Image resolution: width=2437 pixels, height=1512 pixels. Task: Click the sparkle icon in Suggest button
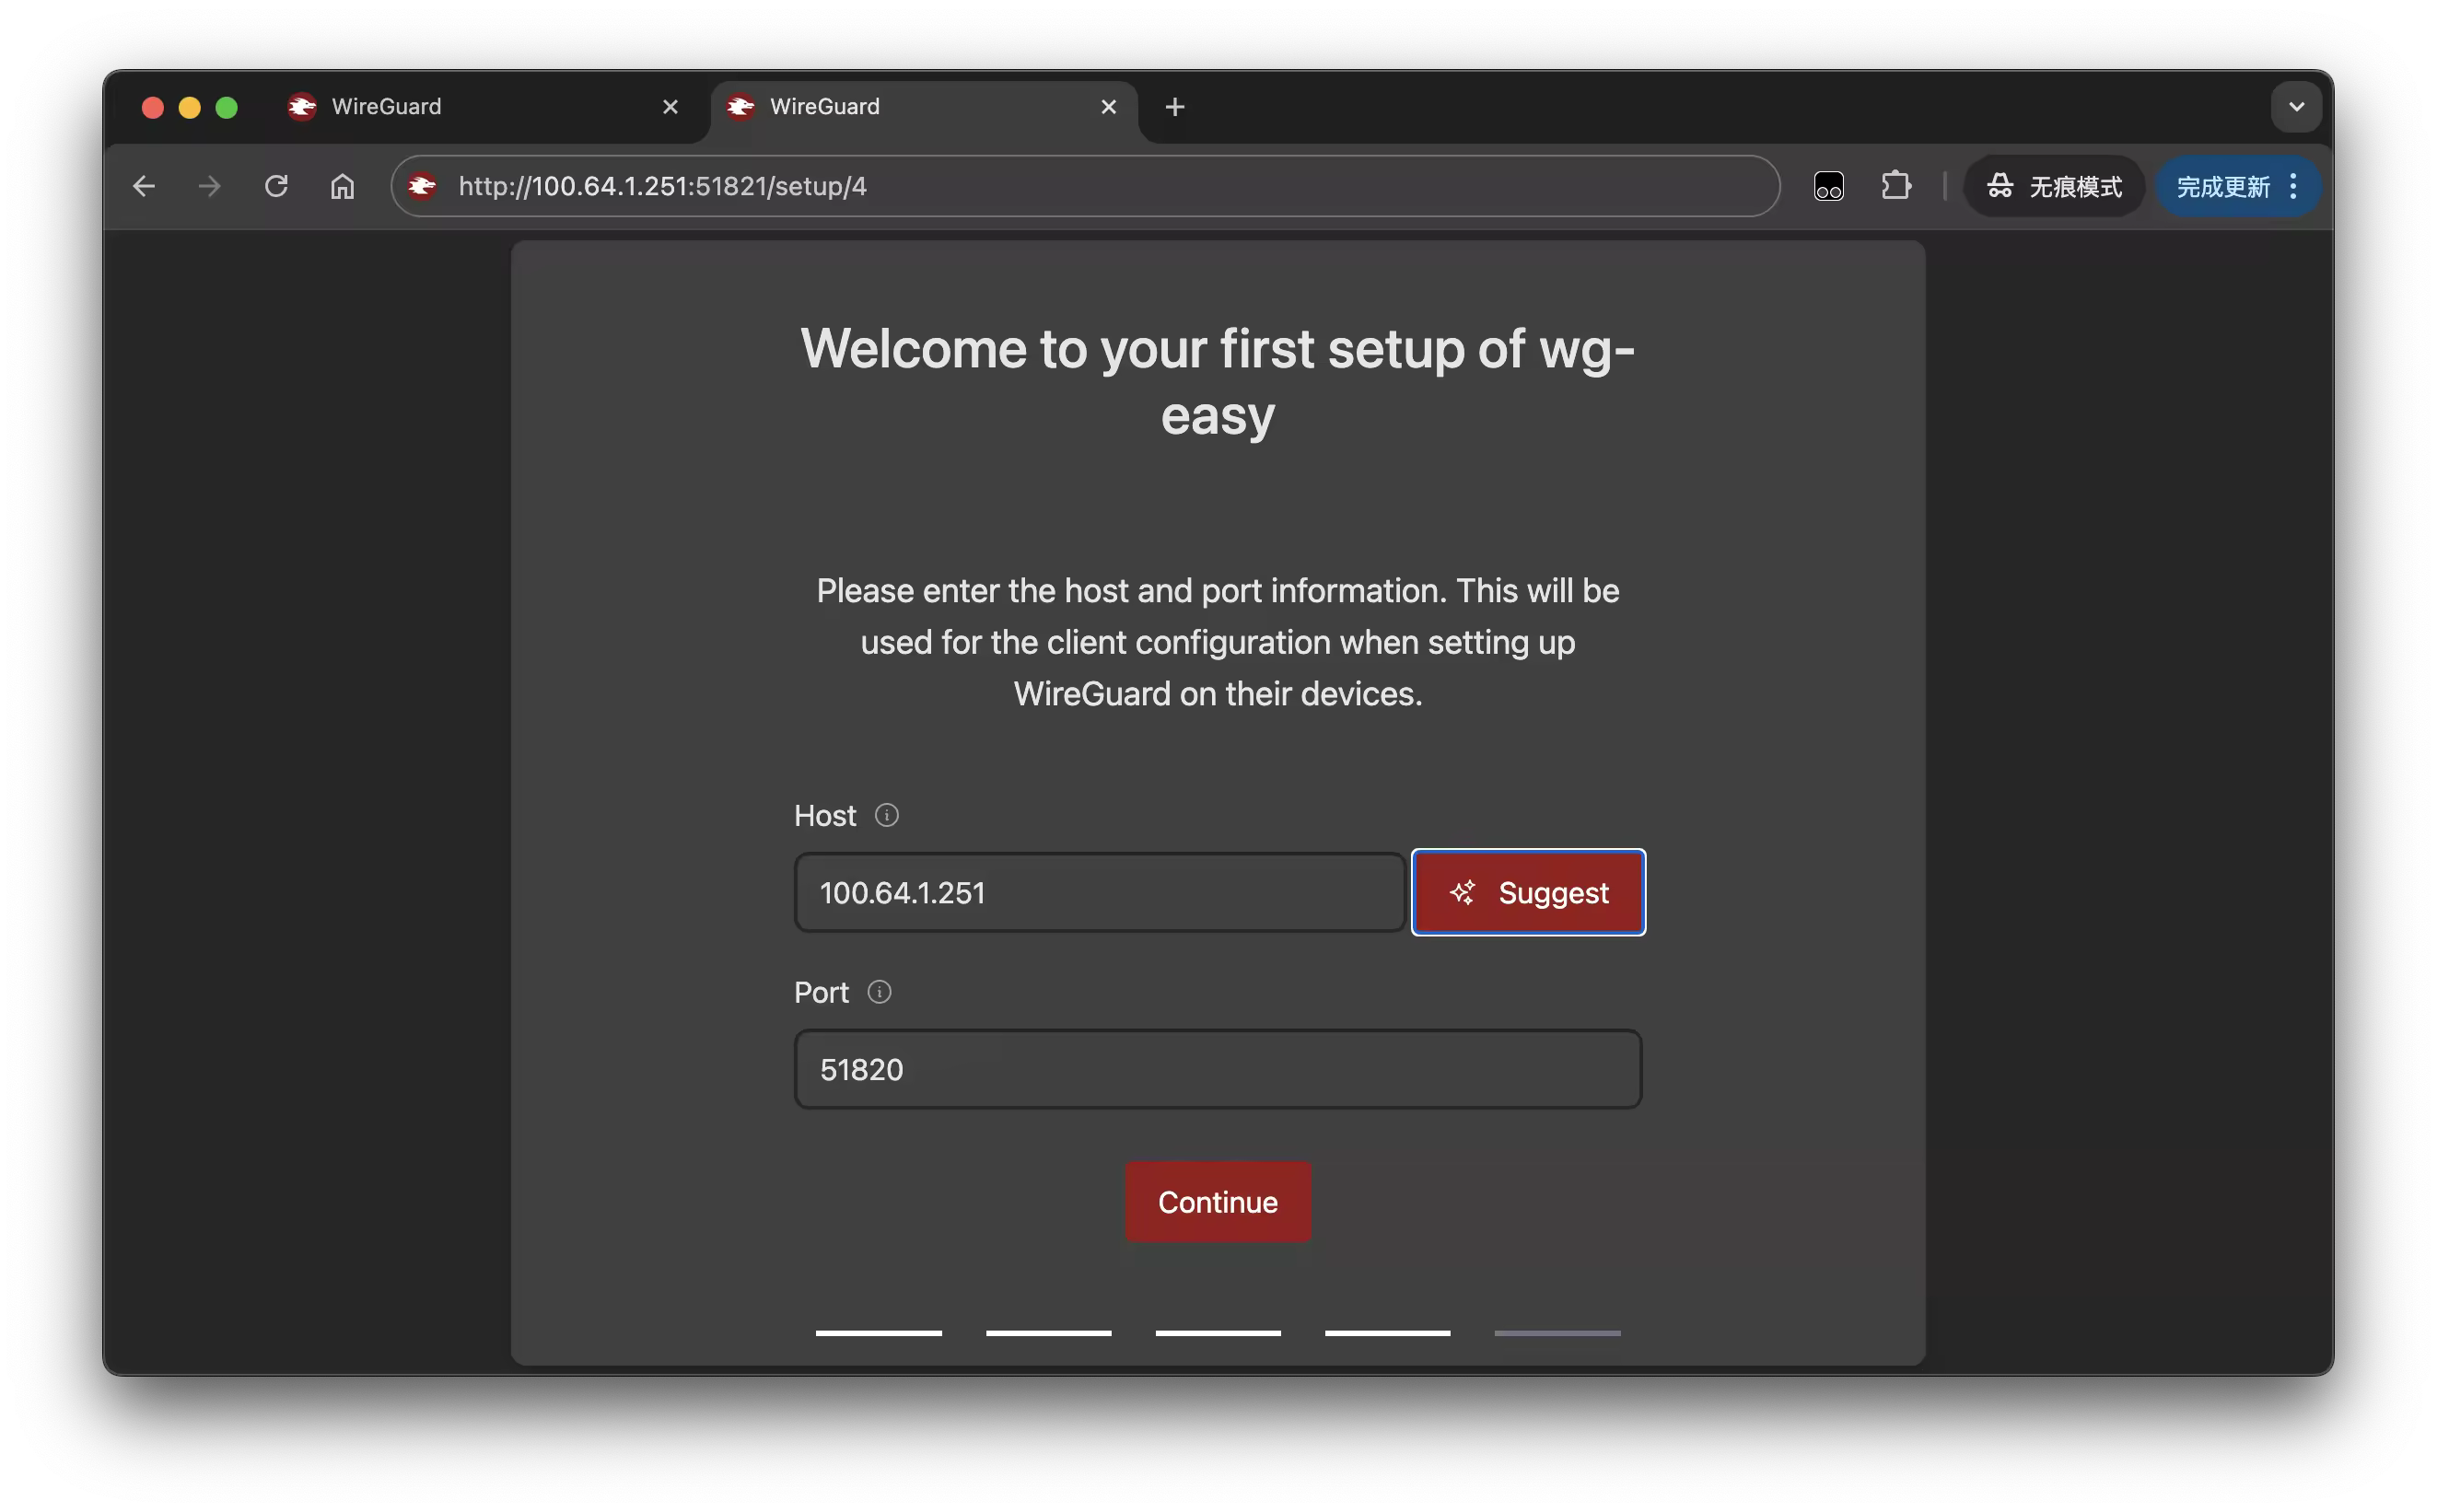pos(1462,892)
